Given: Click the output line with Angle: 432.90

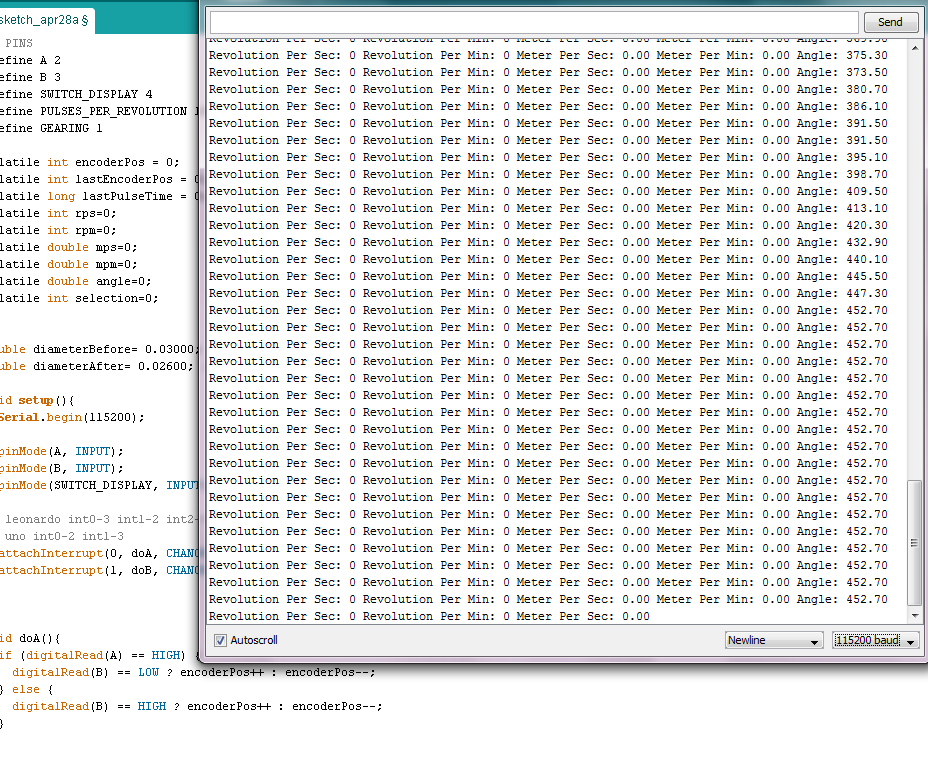Looking at the screenshot, I should (548, 243).
